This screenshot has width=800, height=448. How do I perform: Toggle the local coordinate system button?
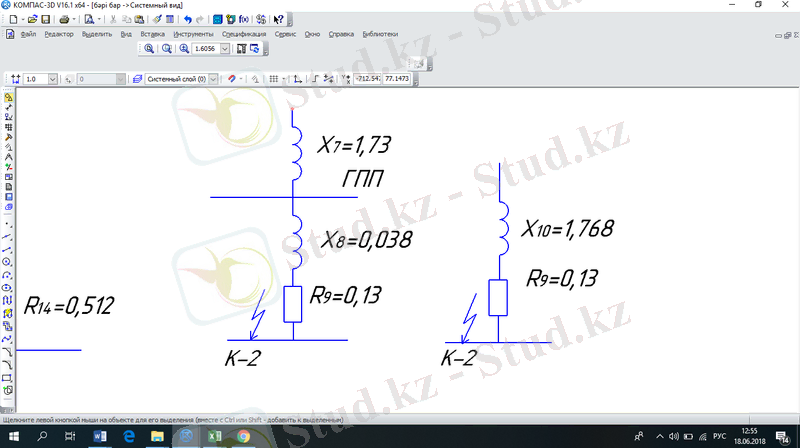[x=298, y=79]
